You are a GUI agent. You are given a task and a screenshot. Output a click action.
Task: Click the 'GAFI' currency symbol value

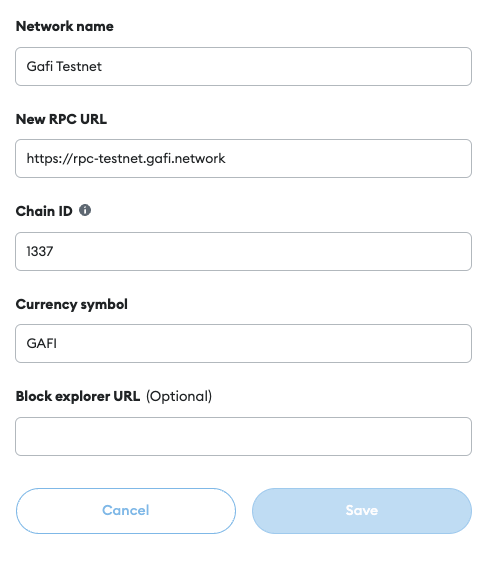42,344
